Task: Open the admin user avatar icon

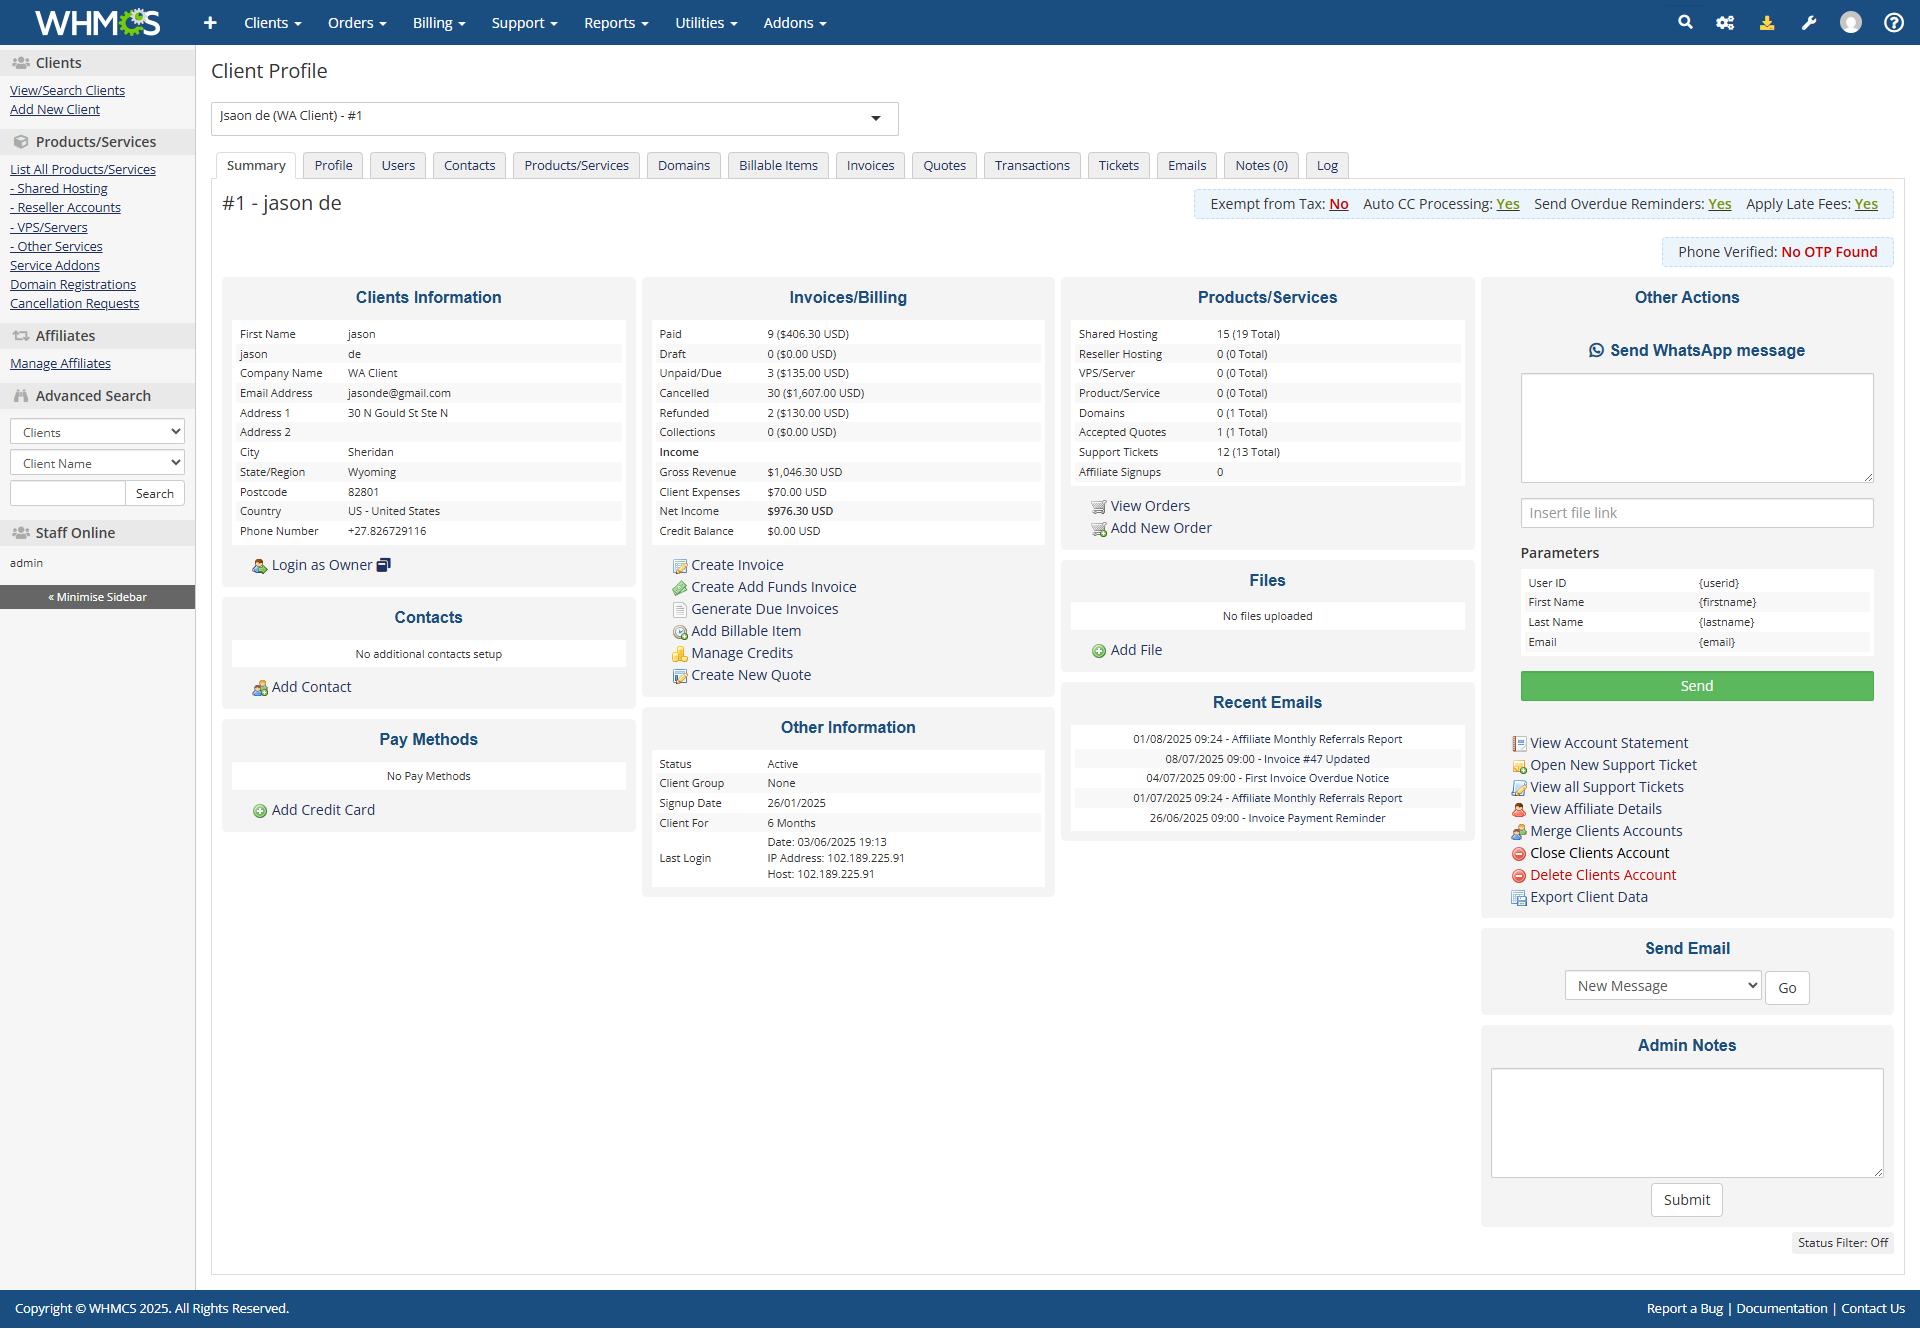Action: pyautogui.click(x=1850, y=22)
